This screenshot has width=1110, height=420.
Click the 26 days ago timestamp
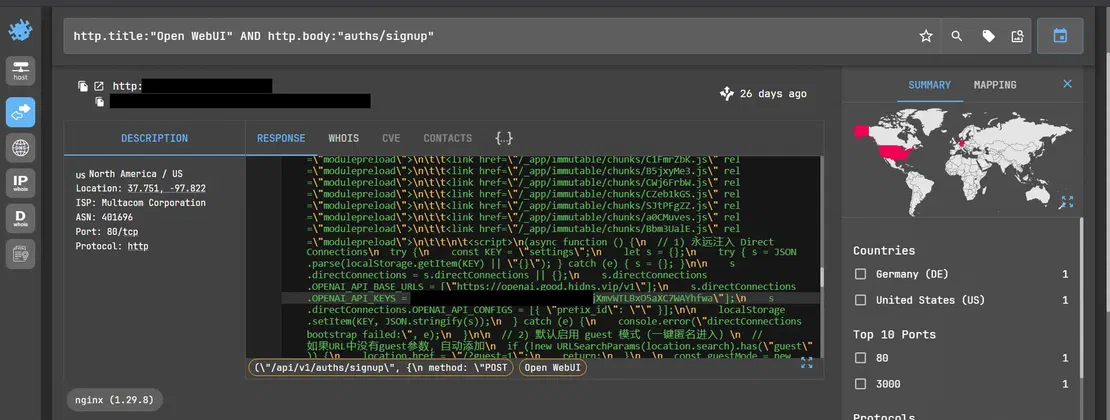pyautogui.click(x=773, y=93)
